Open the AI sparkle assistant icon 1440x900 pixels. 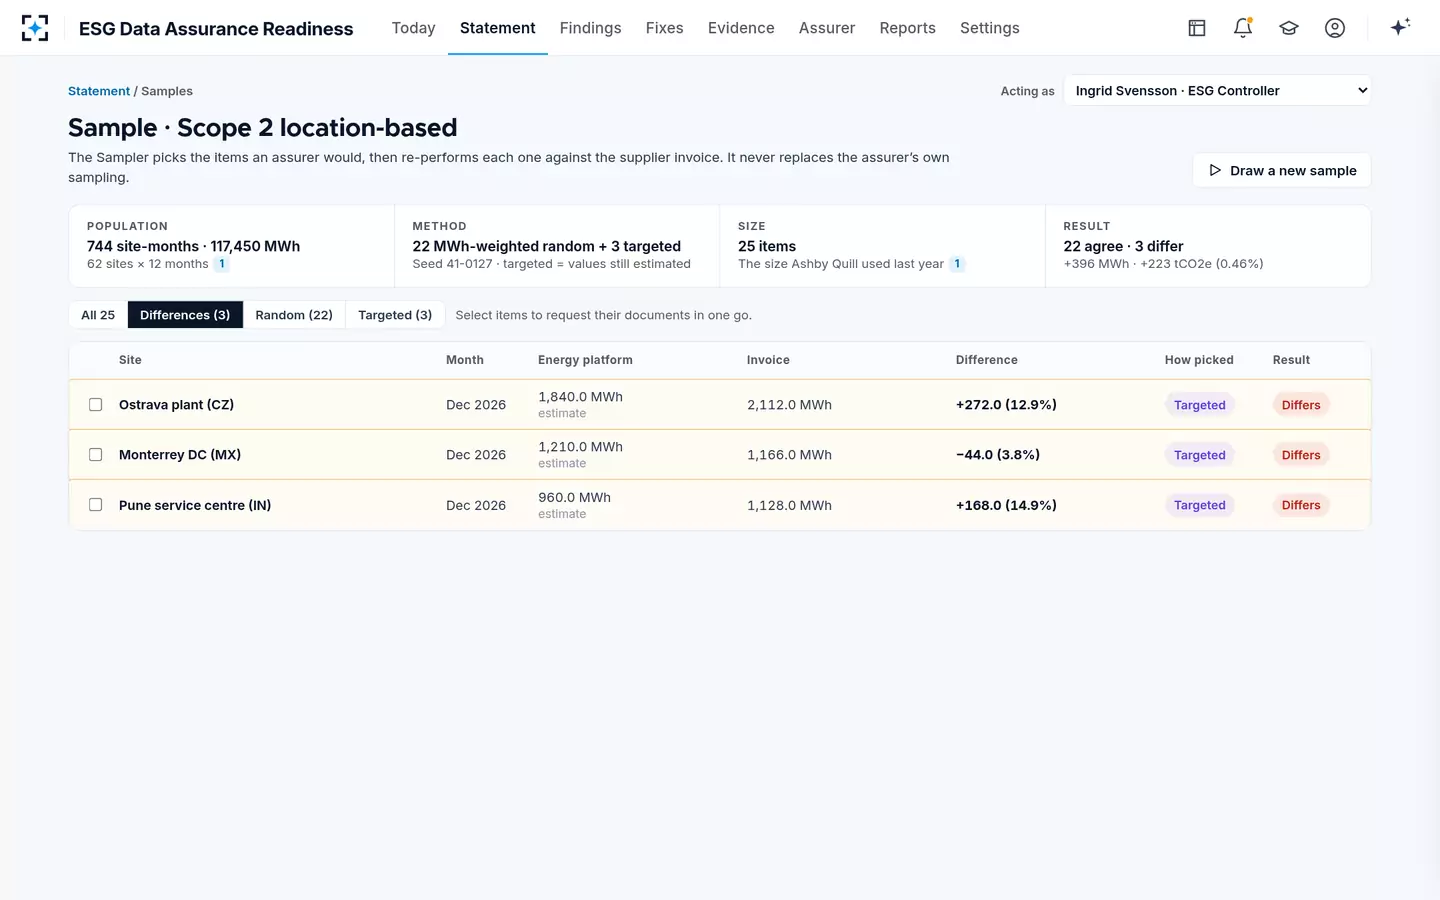point(1400,28)
